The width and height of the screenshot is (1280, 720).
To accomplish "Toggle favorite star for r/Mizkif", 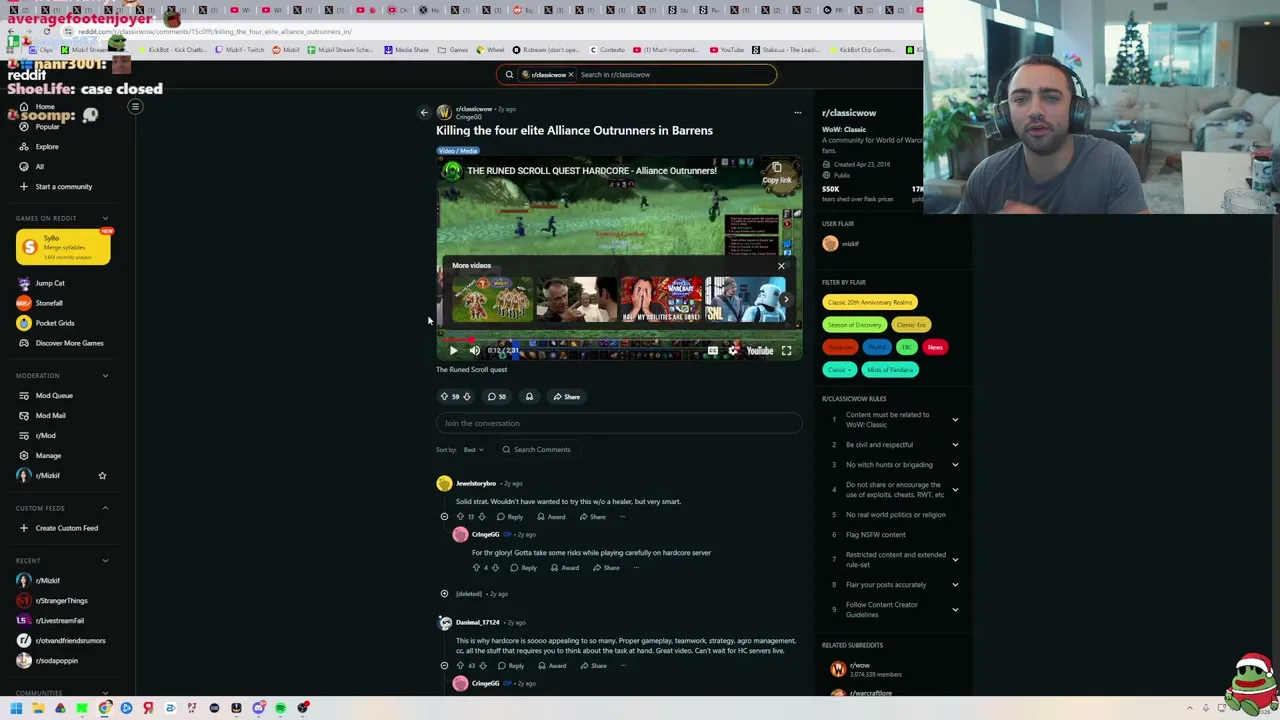I will [x=102, y=476].
